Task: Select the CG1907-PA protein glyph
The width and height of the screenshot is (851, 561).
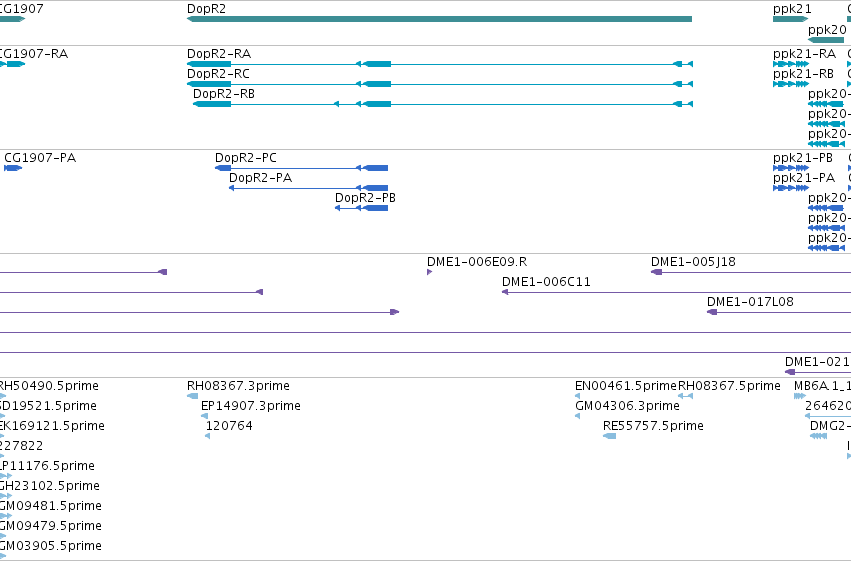Action: [x=13, y=168]
